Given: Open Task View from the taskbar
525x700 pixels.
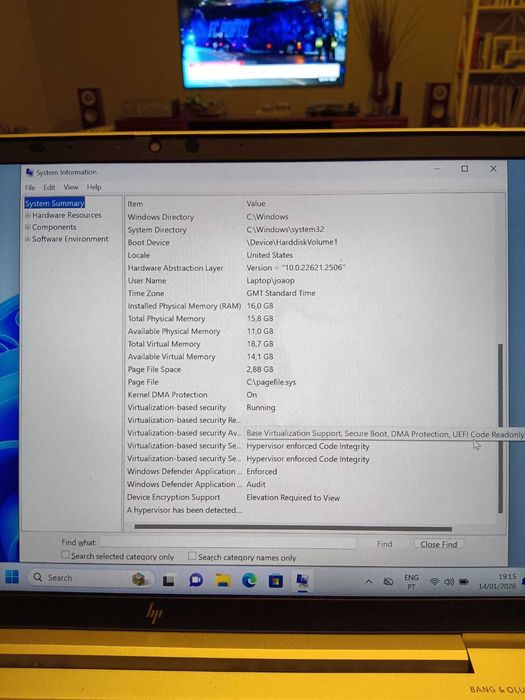Looking at the screenshot, I should click(168, 580).
